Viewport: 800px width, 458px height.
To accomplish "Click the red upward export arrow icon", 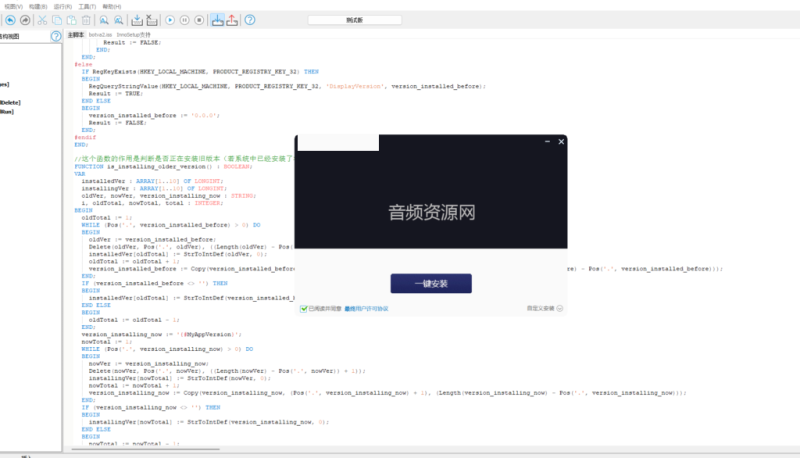I will click(232, 20).
